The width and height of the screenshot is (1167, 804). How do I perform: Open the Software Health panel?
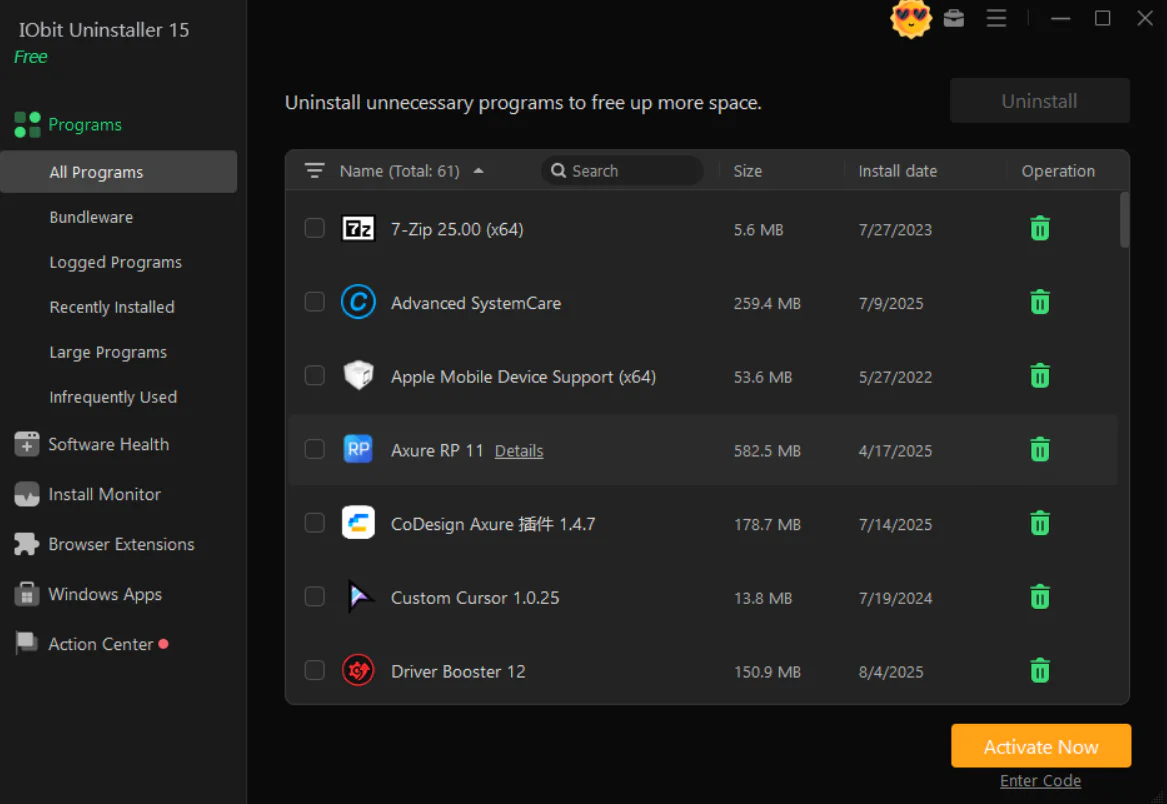(107, 444)
